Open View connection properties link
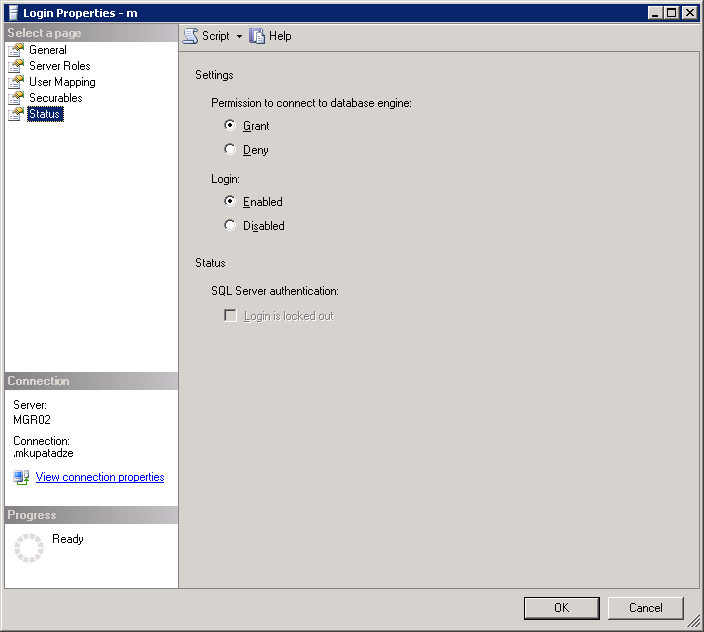704x632 pixels. click(x=100, y=478)
